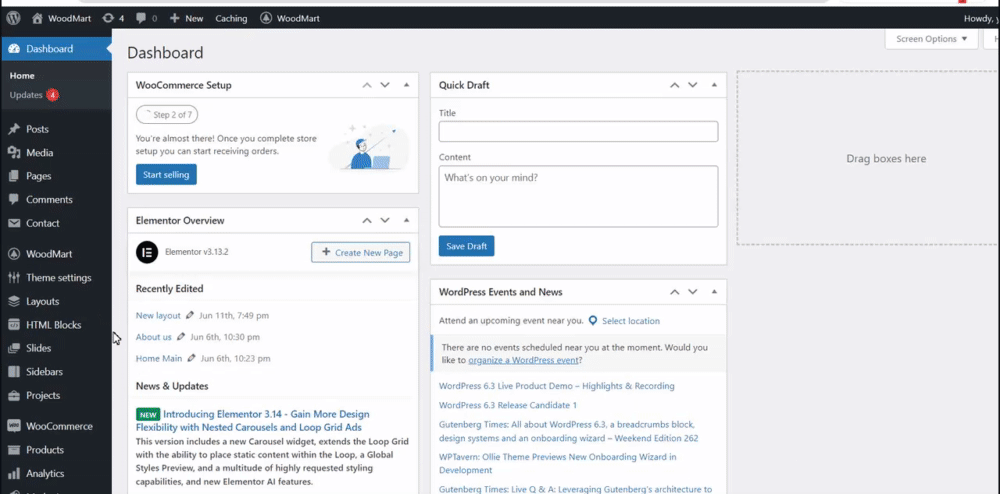Click the Step 2 of 7 indicator
1000x494 pixels.
[167, 115]
